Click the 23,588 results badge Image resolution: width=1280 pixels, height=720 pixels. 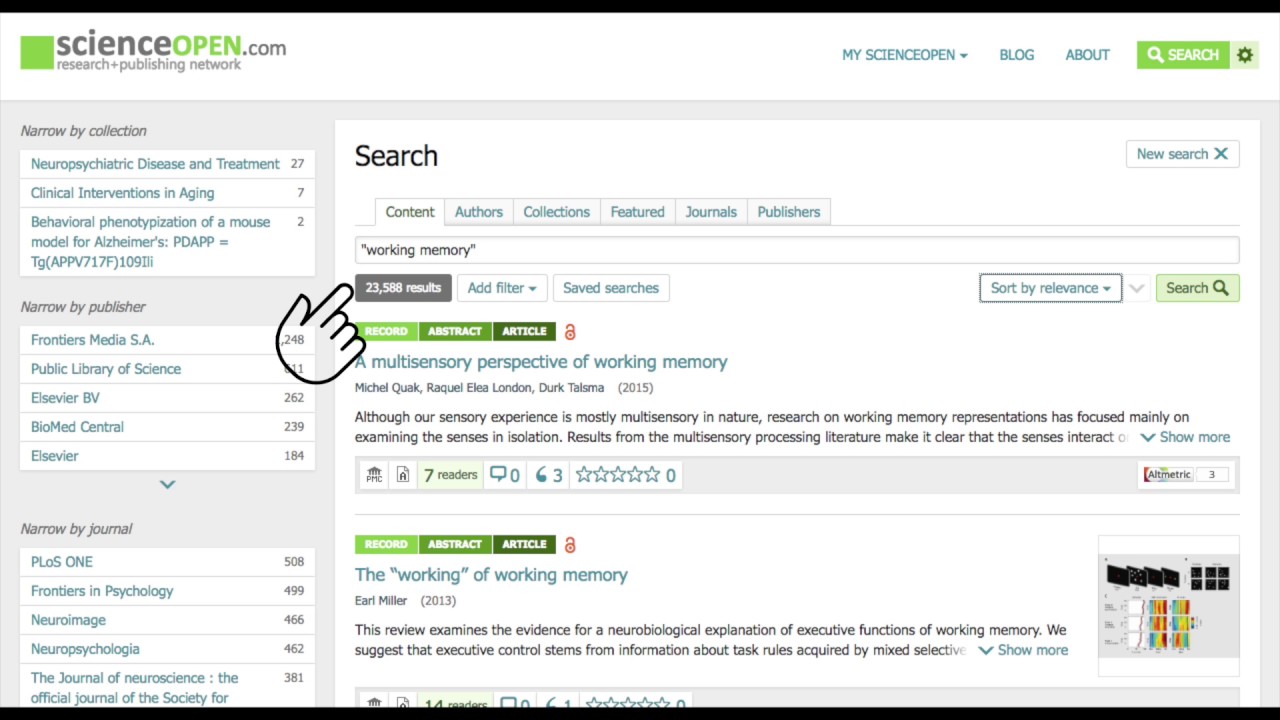403,288
